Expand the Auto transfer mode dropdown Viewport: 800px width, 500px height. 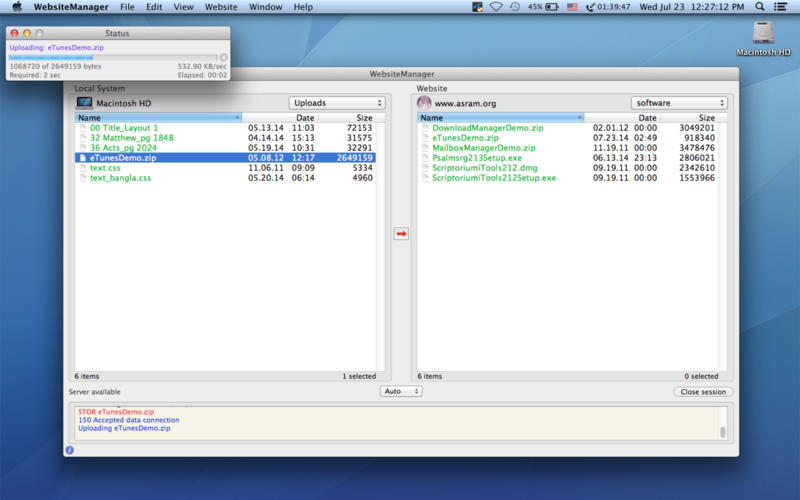pos(401,392)
